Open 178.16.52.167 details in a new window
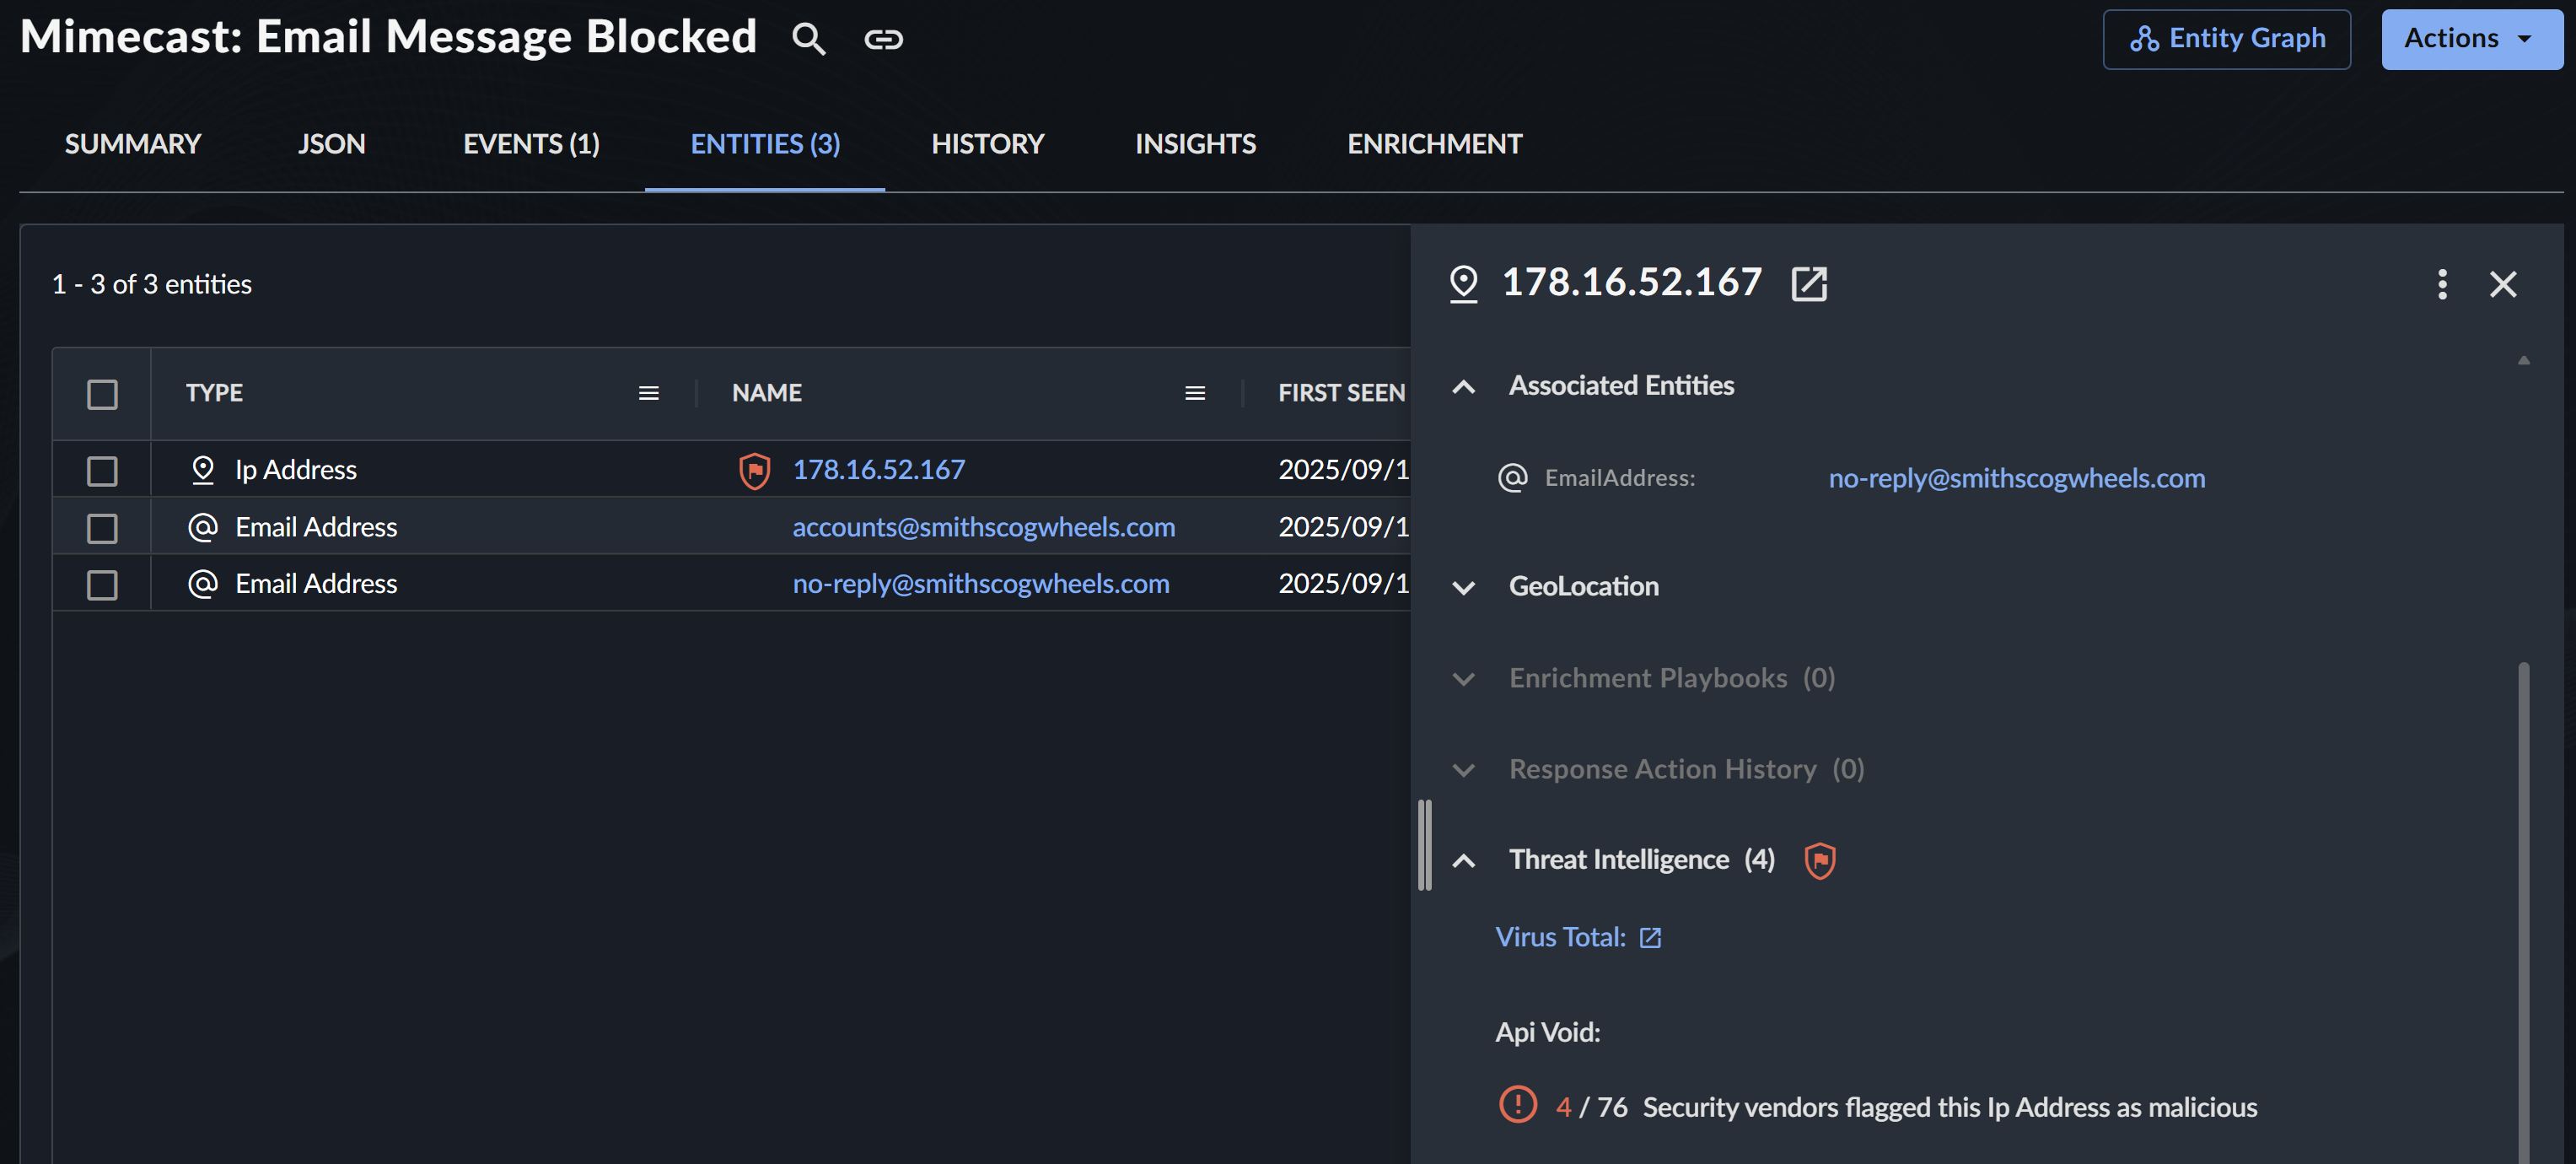This screenshot has width=2576, height=1164. point(1808,284)
